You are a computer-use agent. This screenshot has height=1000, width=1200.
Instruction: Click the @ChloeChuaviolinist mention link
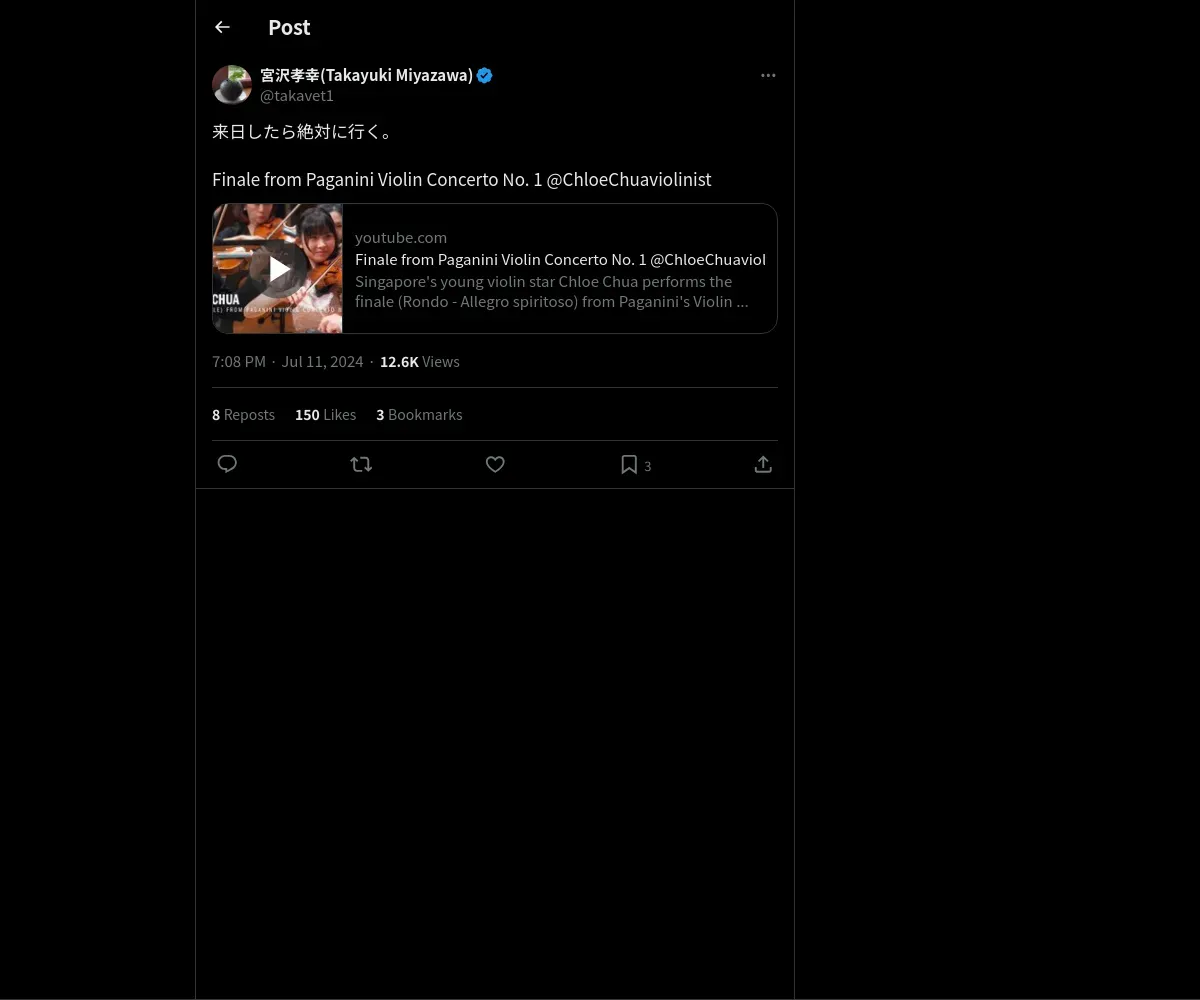coord(629,179)
